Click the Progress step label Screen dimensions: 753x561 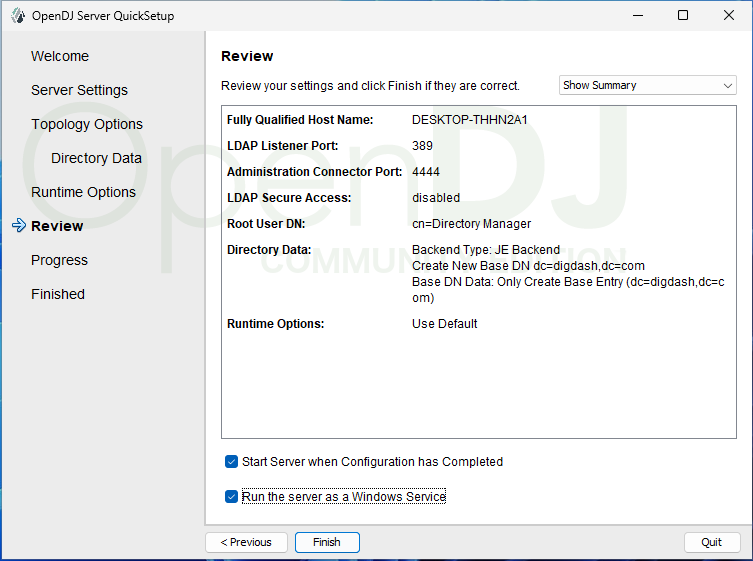(x=59, y=260)
